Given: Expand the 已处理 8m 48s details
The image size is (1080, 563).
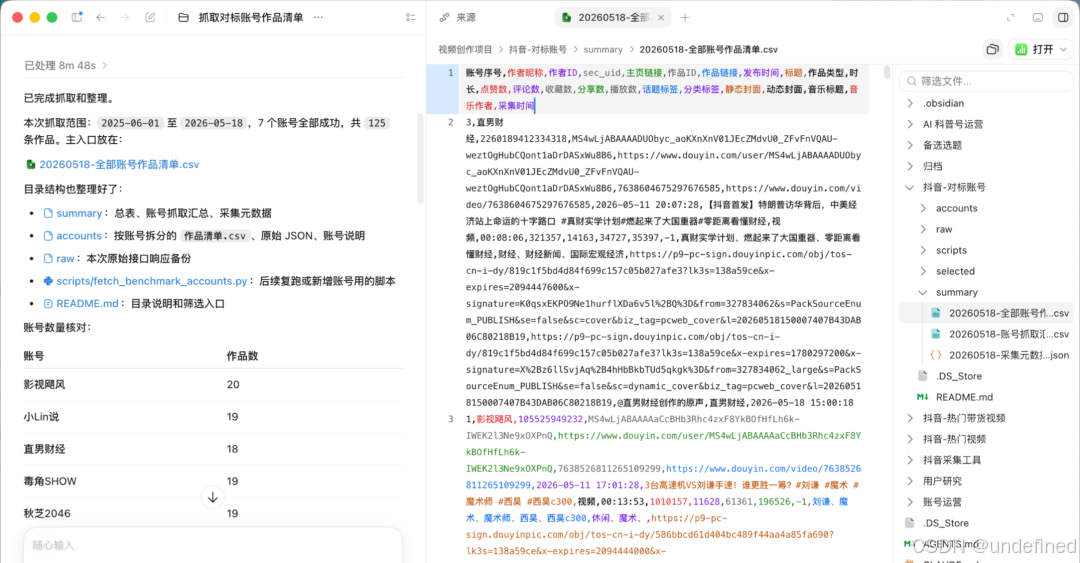Looking at the screenshot, I should (x=65, y=65).
